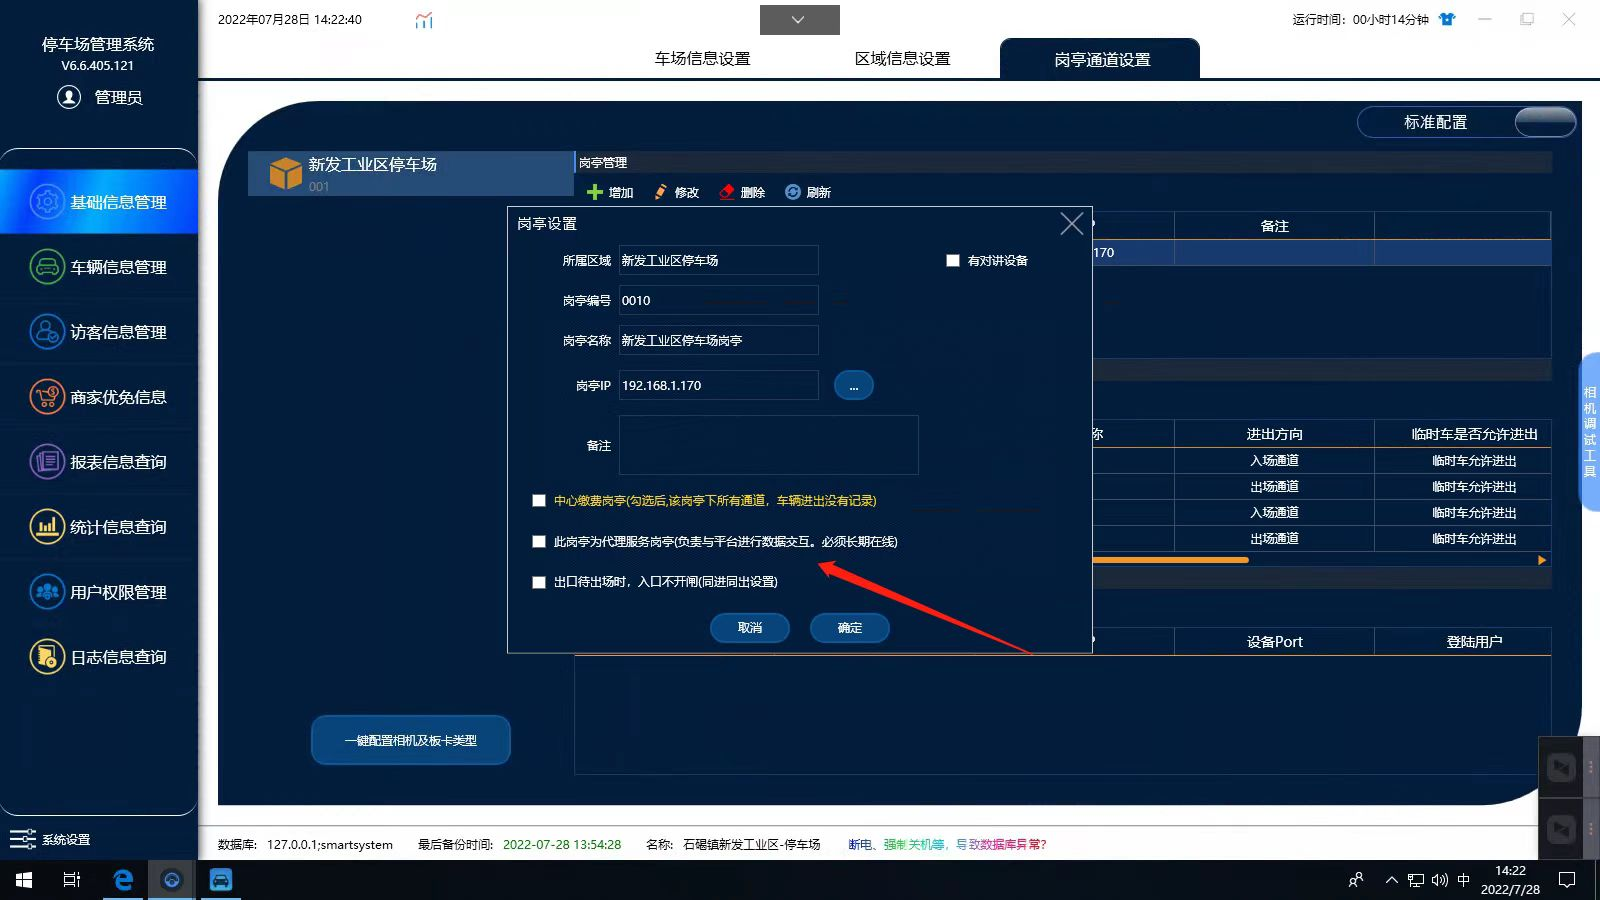The width and height of the screenshot is (1600, 900).
Task: Enable the 有对讲设备 checkbox
Action: click(x=953, y=260)
